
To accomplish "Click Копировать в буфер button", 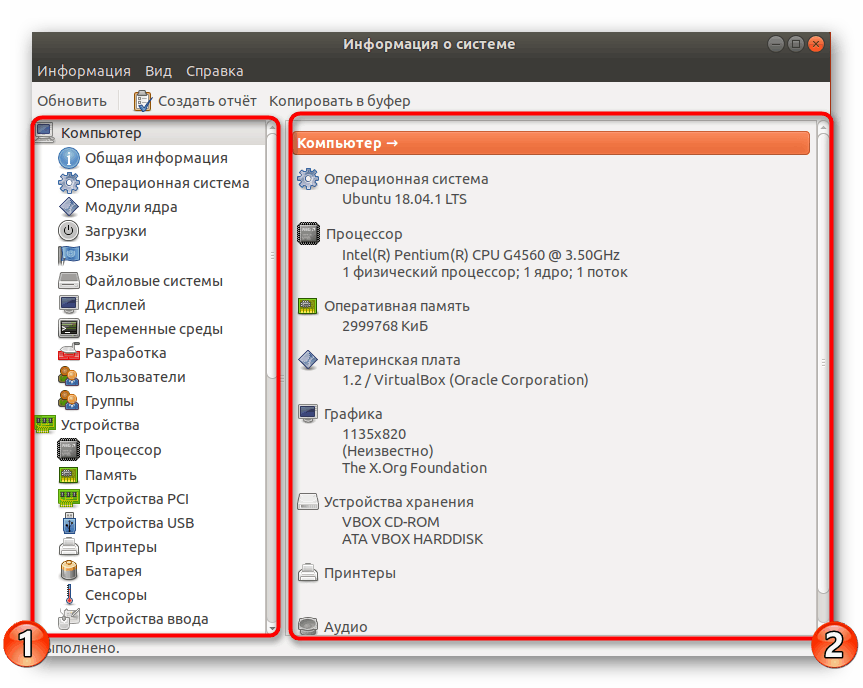I will pos(340,101).
